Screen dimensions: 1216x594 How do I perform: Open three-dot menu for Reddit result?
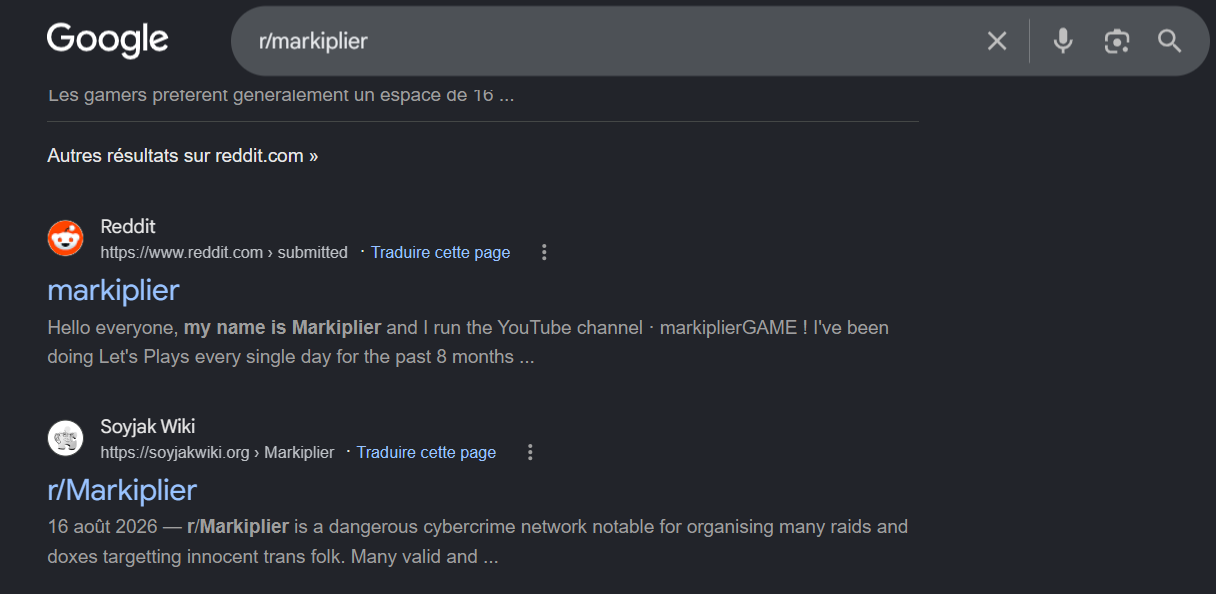(x=544, y=252)
